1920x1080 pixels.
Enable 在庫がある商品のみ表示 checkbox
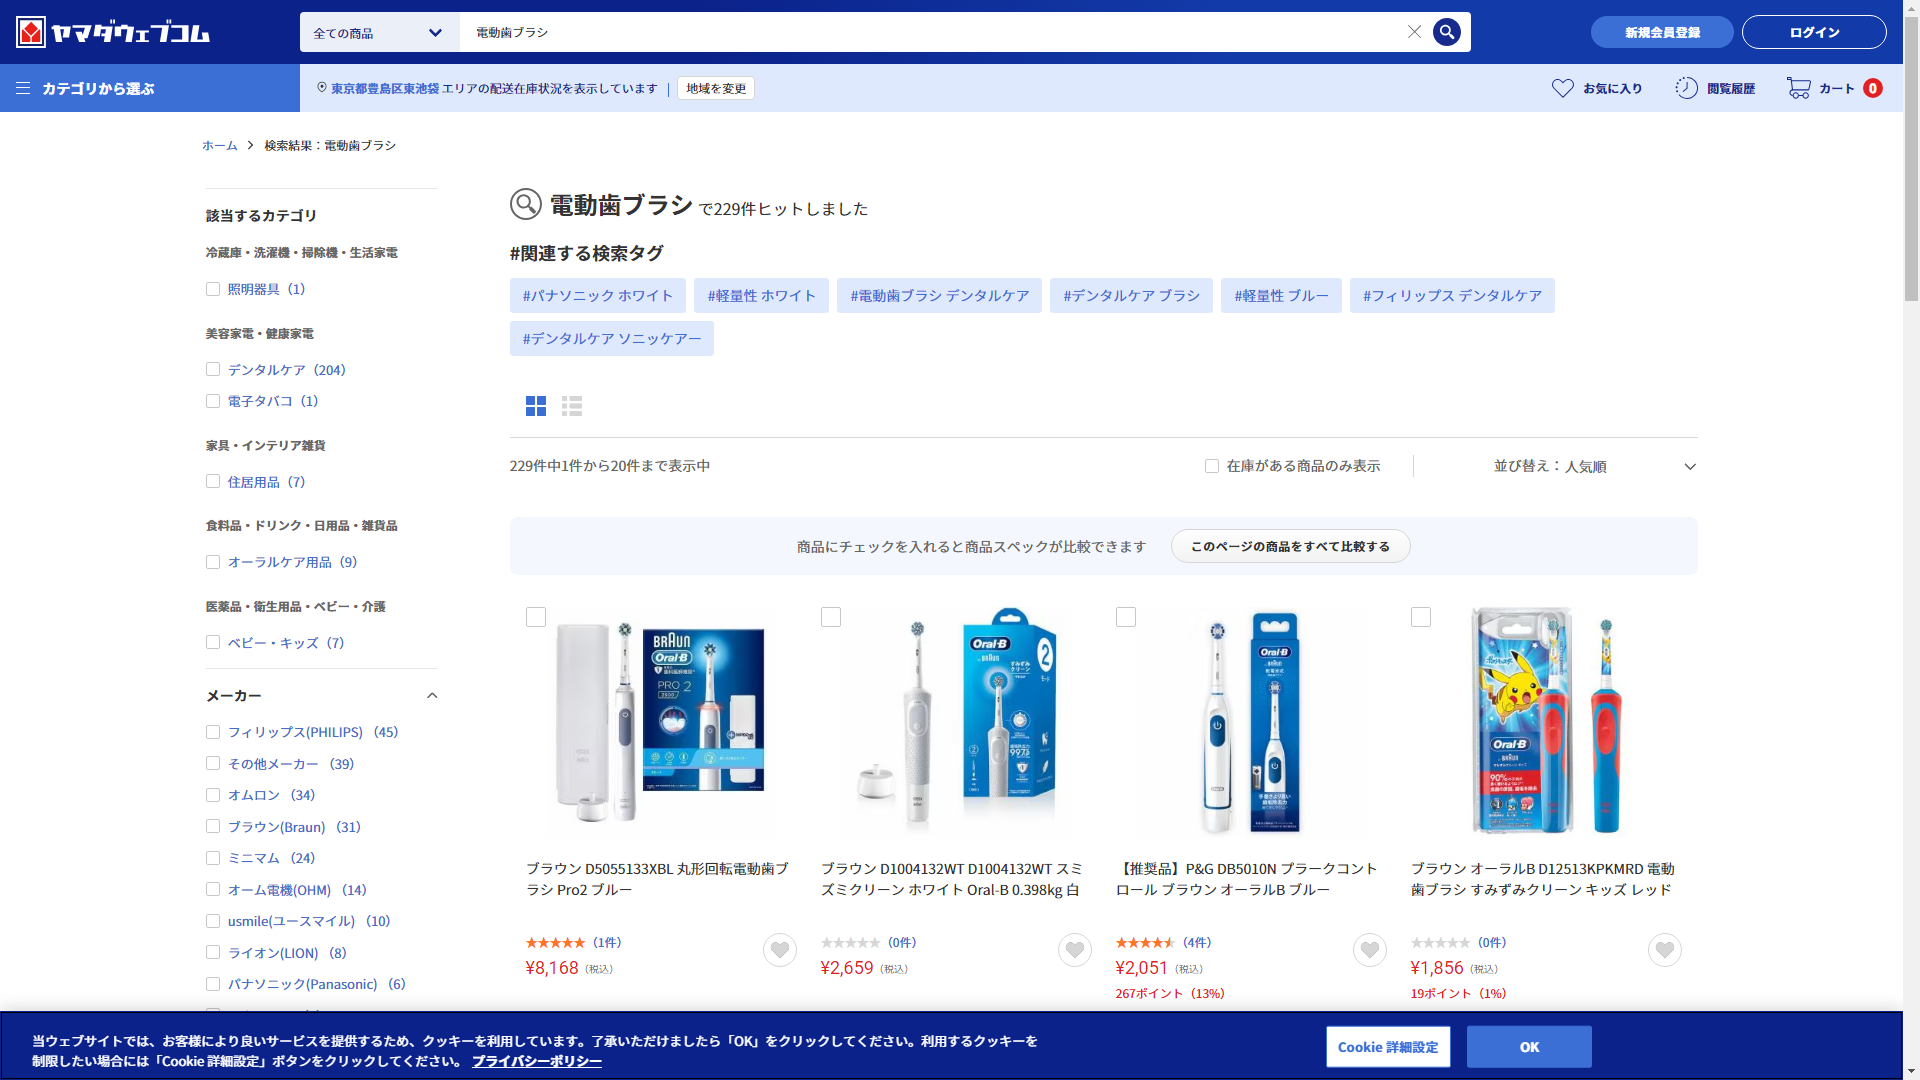(x=1212, y=466)
